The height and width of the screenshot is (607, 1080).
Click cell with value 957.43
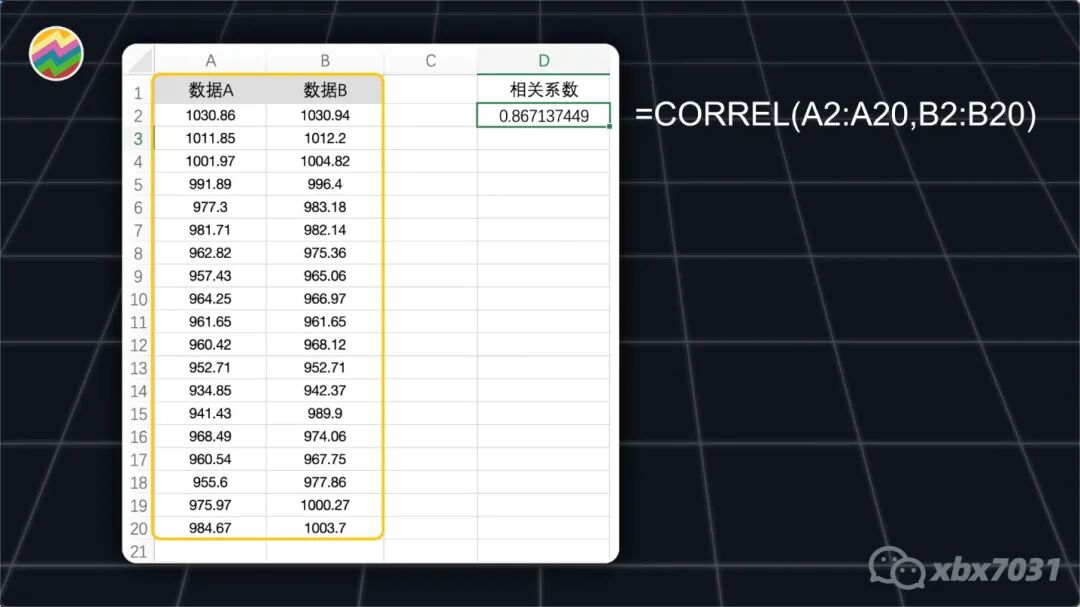(x=210, y=276)
